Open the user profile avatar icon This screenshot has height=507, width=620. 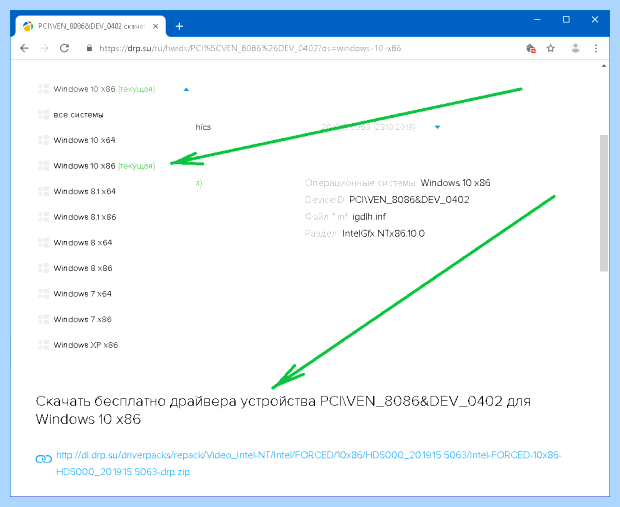coord(575,48)
